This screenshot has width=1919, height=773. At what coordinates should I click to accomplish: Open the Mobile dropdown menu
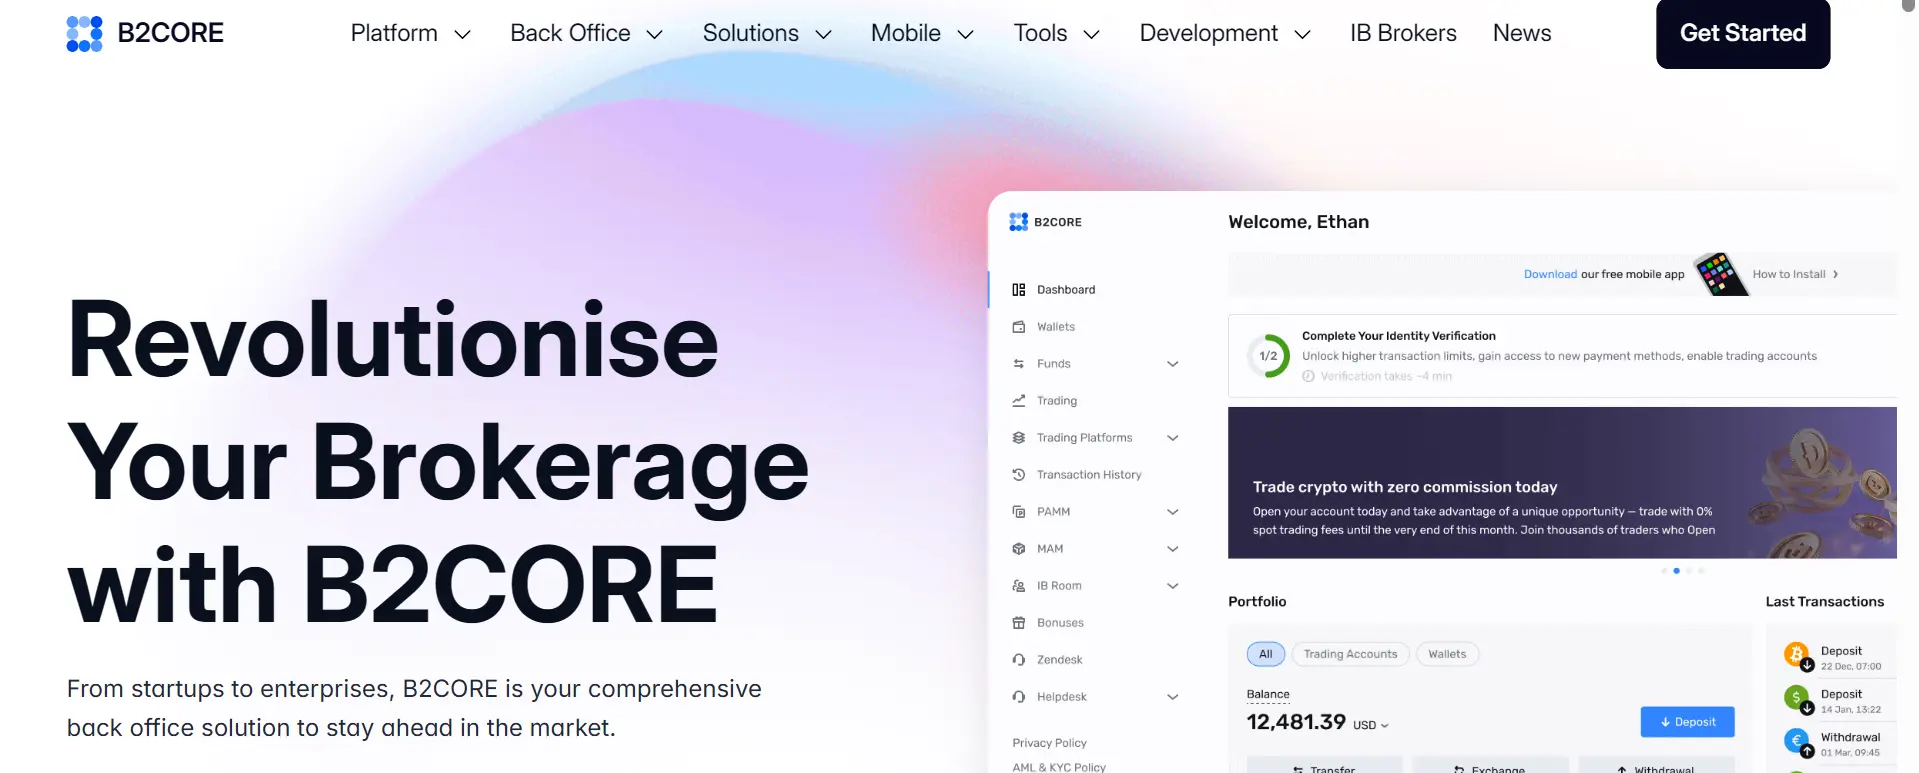922,33
